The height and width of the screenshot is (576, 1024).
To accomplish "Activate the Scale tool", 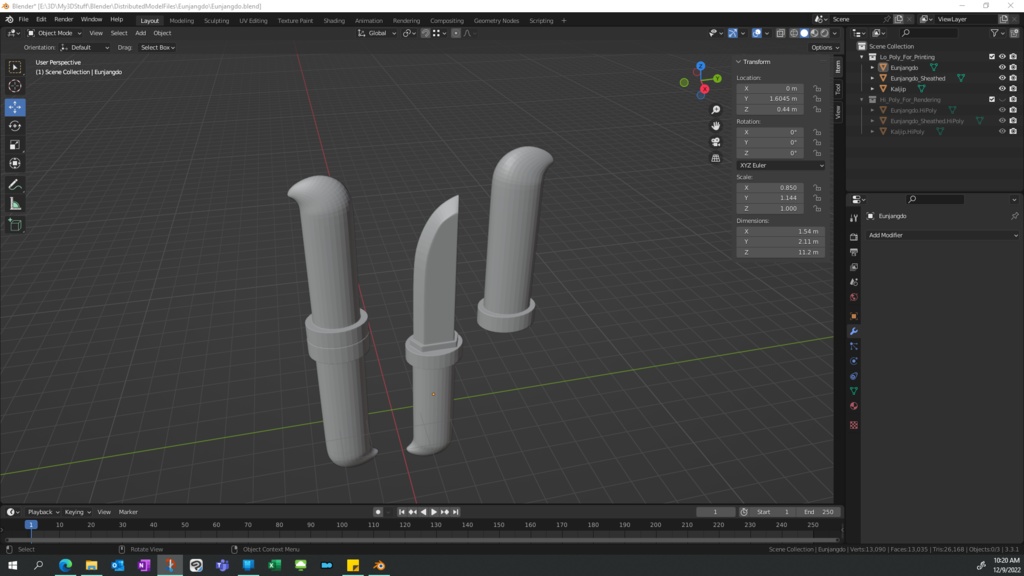I will [x=15, y=145].
